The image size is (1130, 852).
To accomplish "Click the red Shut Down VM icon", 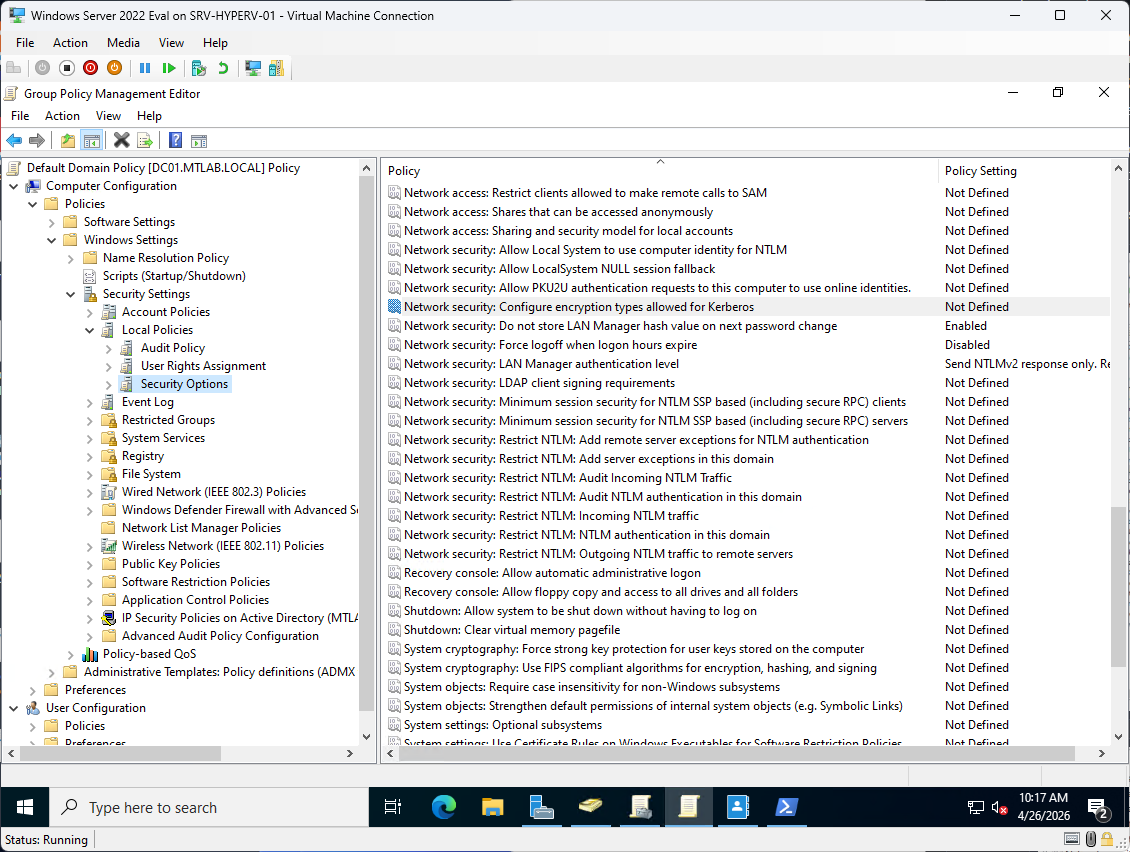I will [90, 68].
